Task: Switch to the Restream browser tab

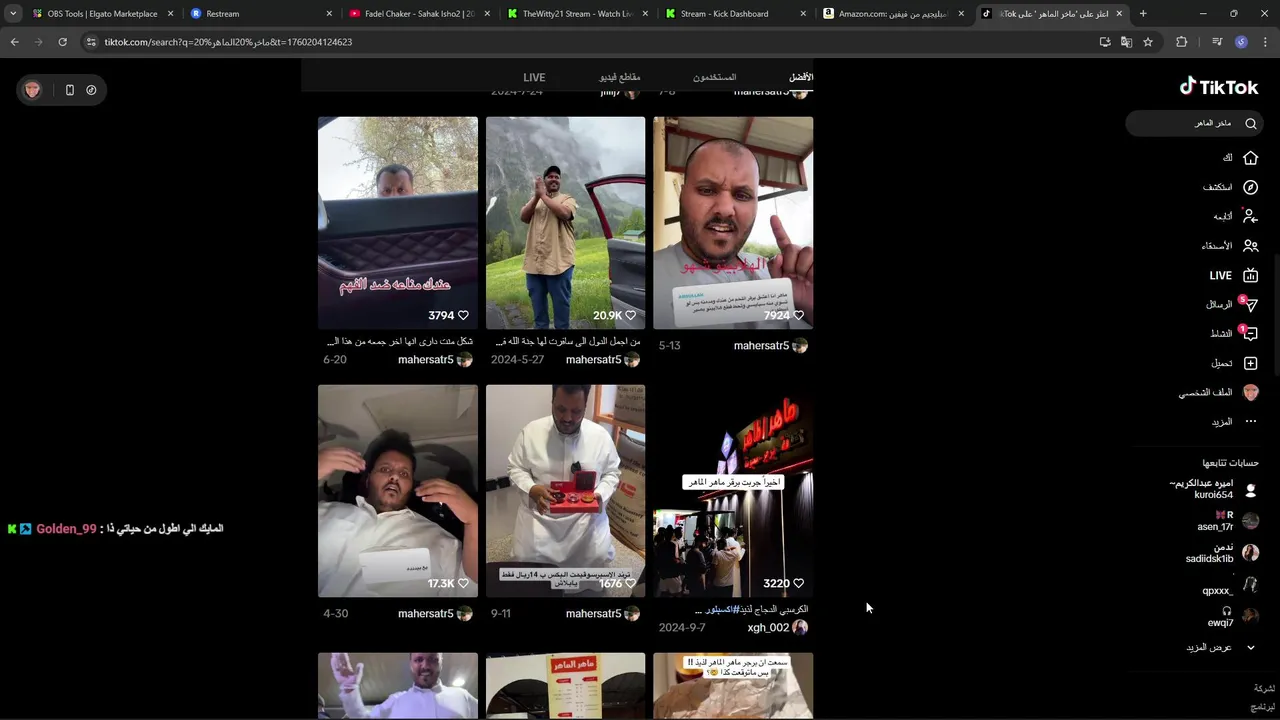Action: tap(260, 14)
